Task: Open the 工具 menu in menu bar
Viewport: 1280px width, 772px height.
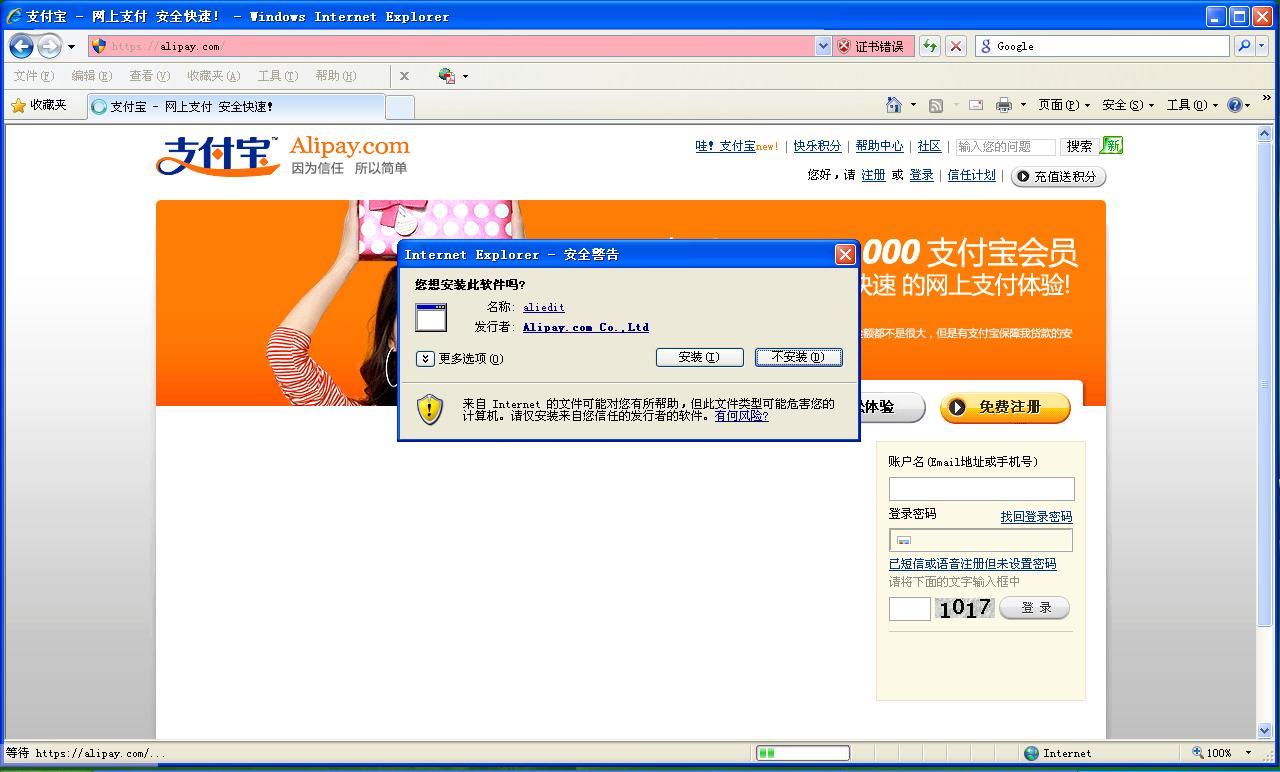Action: point(277,76)
